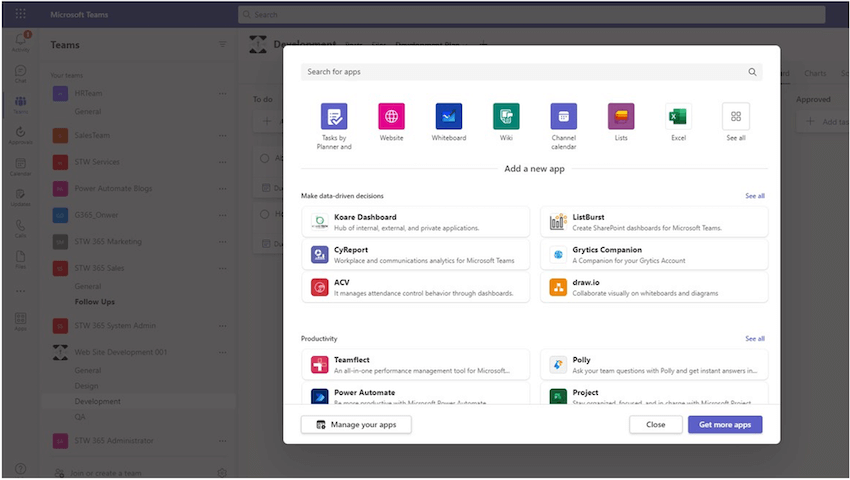Click Get more apps button
This screenshot has height=480, width=850.
click(725, 425)
